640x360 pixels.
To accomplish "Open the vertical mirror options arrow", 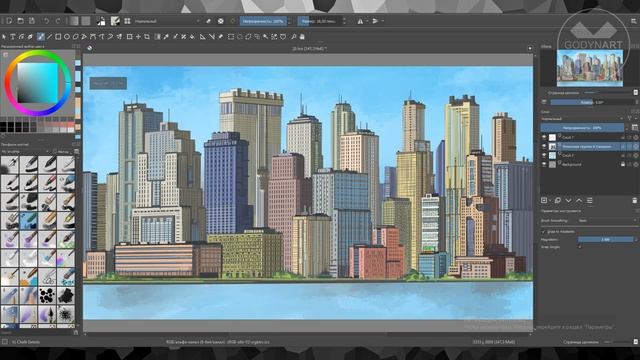I will tap(382, 21).
